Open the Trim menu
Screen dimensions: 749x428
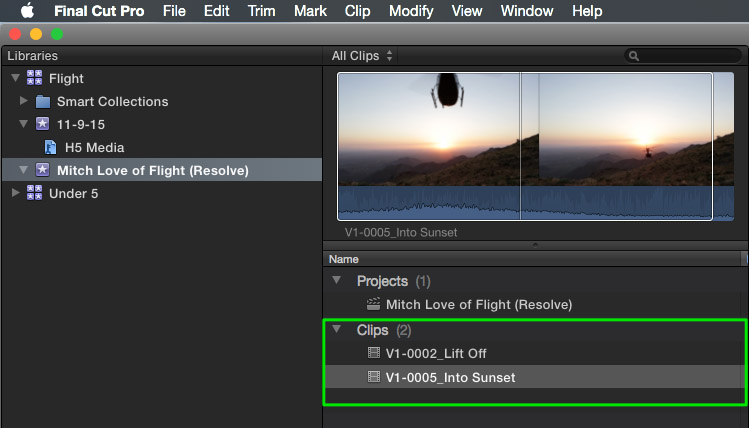click(261, 11)
